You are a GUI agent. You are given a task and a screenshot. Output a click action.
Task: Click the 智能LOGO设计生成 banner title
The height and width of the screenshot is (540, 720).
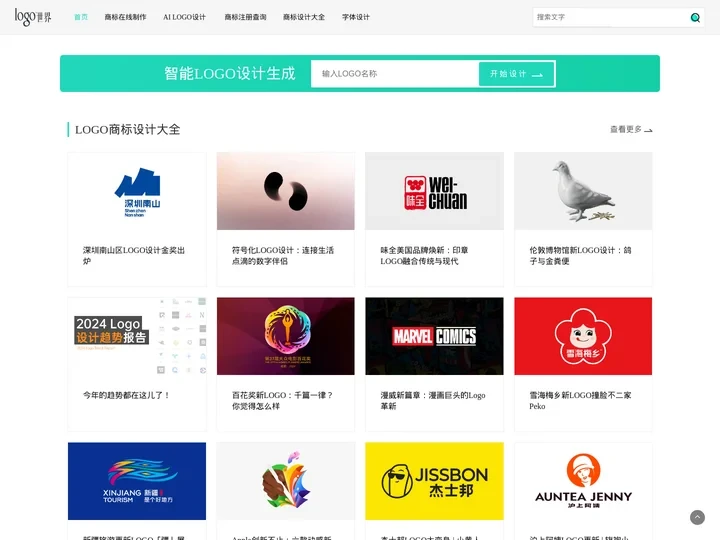230,73
